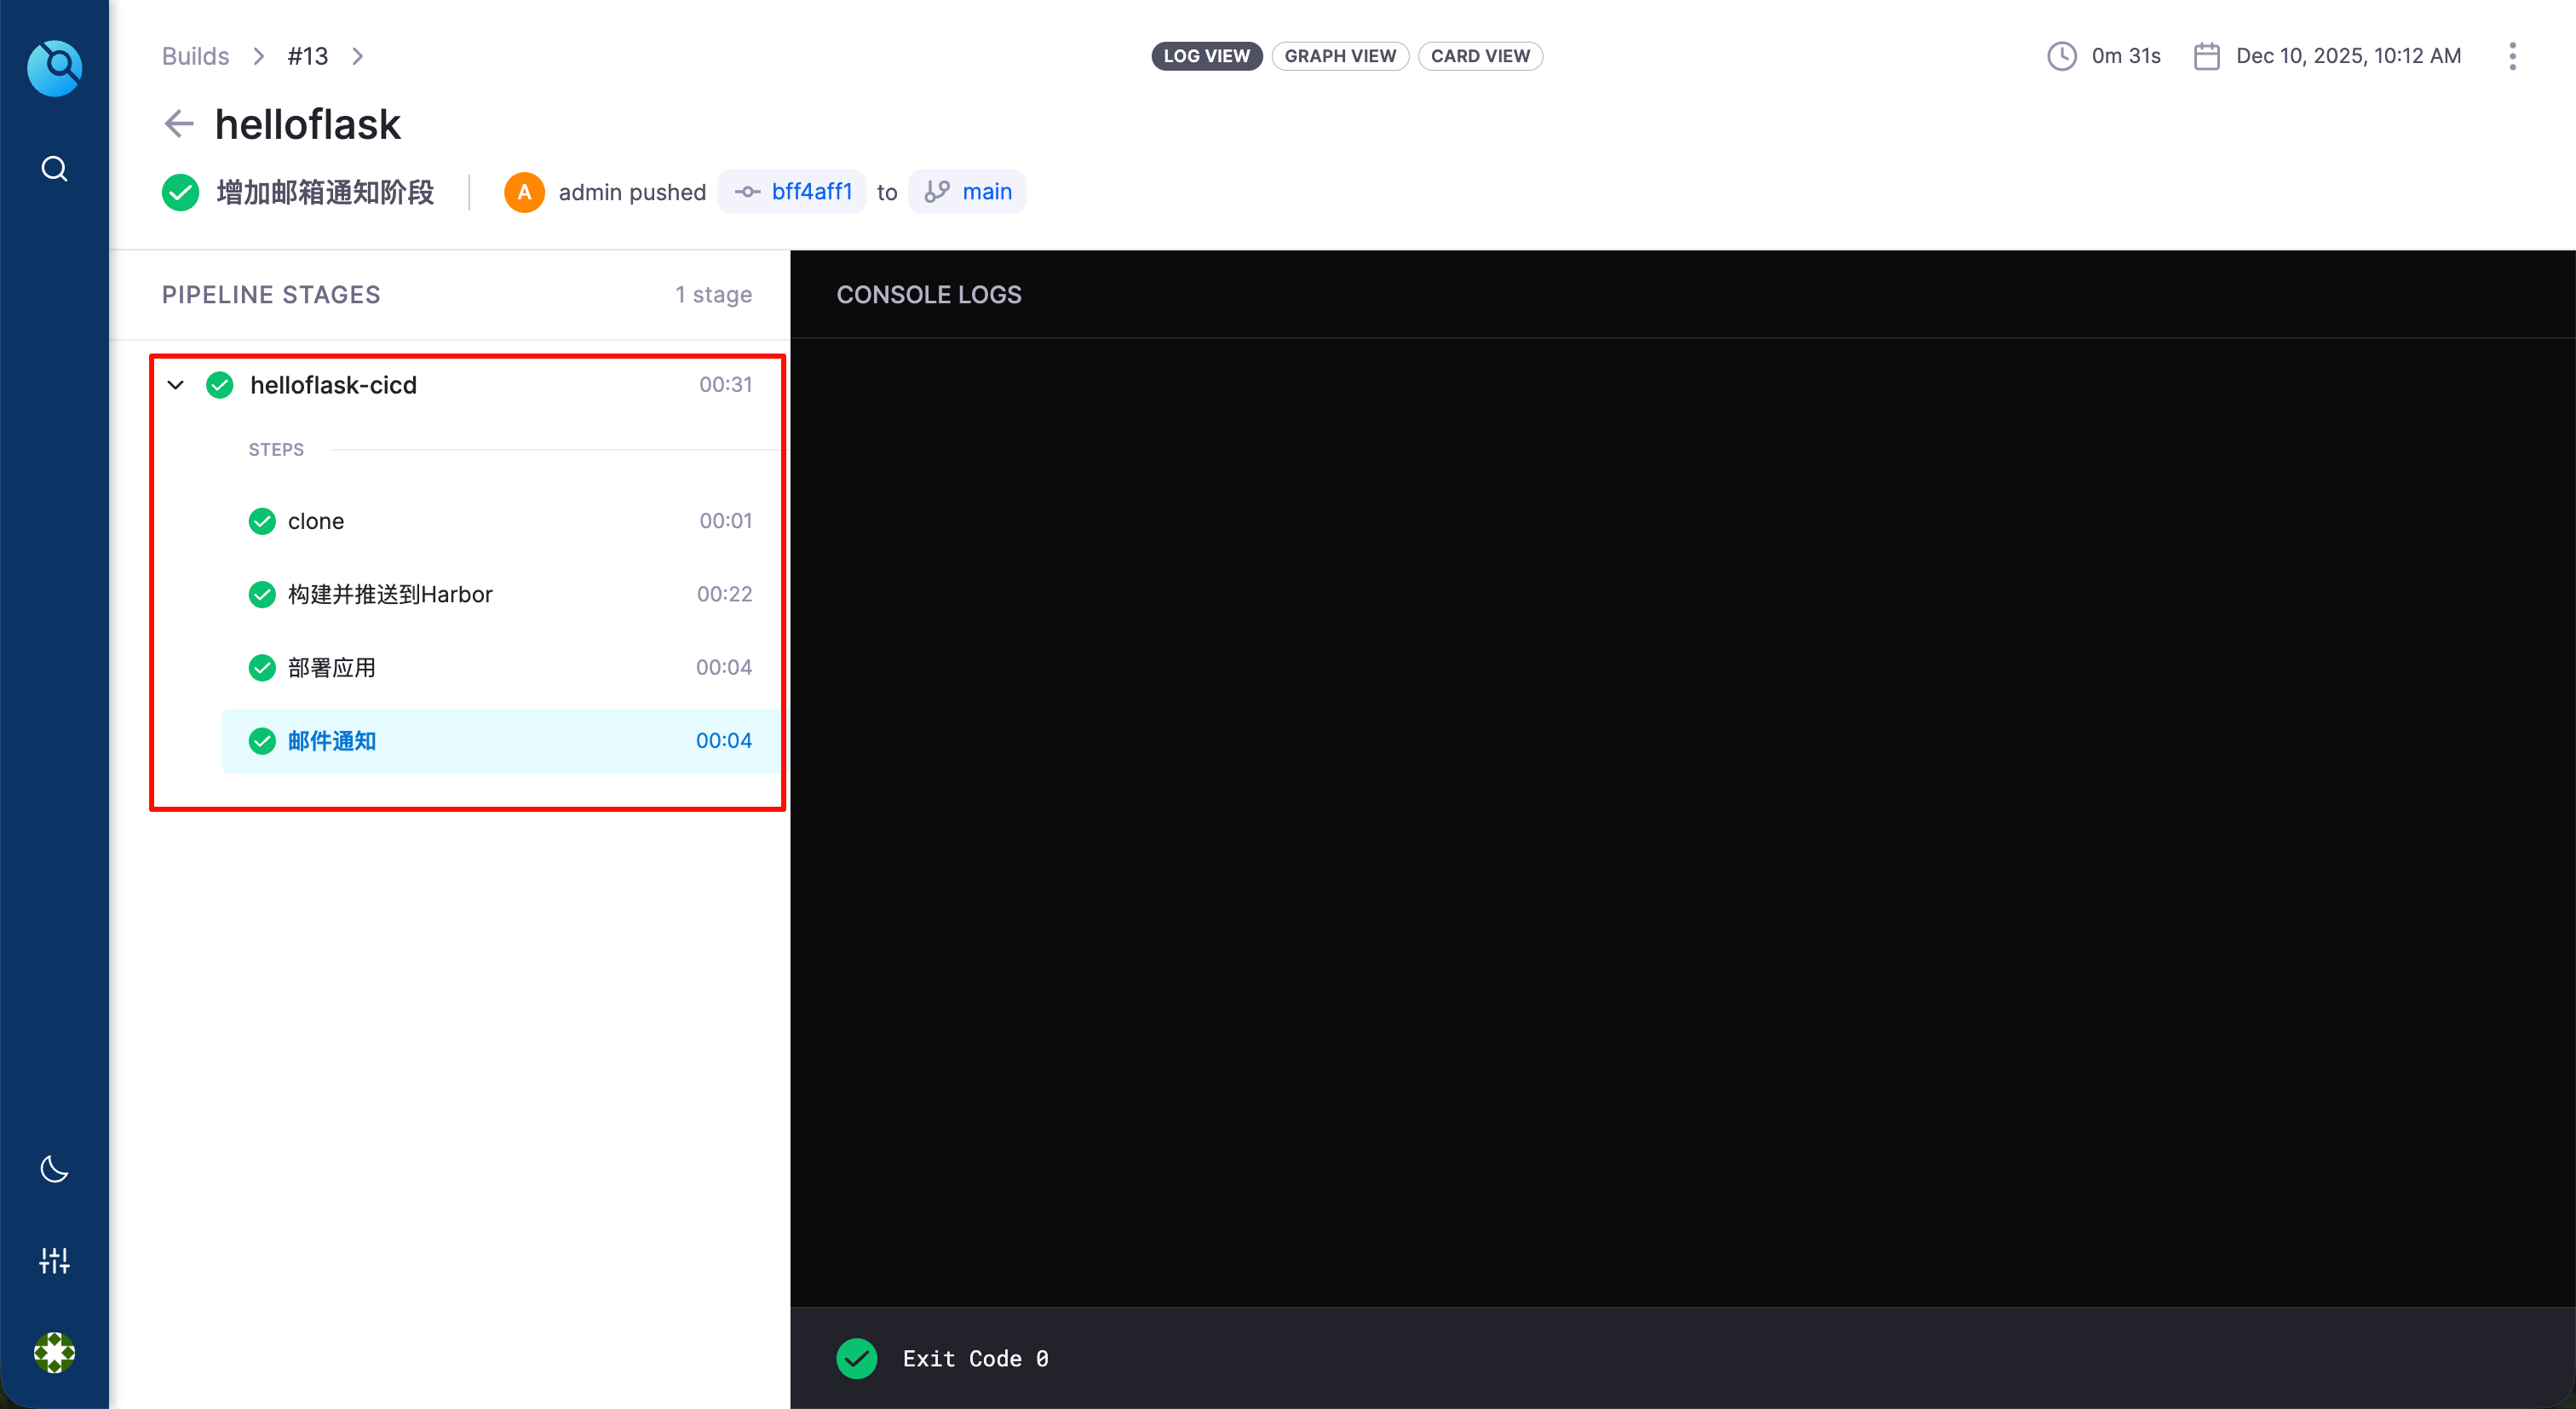Click the clock duration icon

click(2061, 56)
